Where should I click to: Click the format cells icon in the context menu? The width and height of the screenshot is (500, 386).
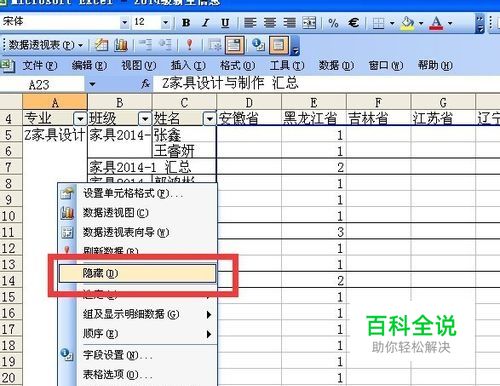click(67, 193)
